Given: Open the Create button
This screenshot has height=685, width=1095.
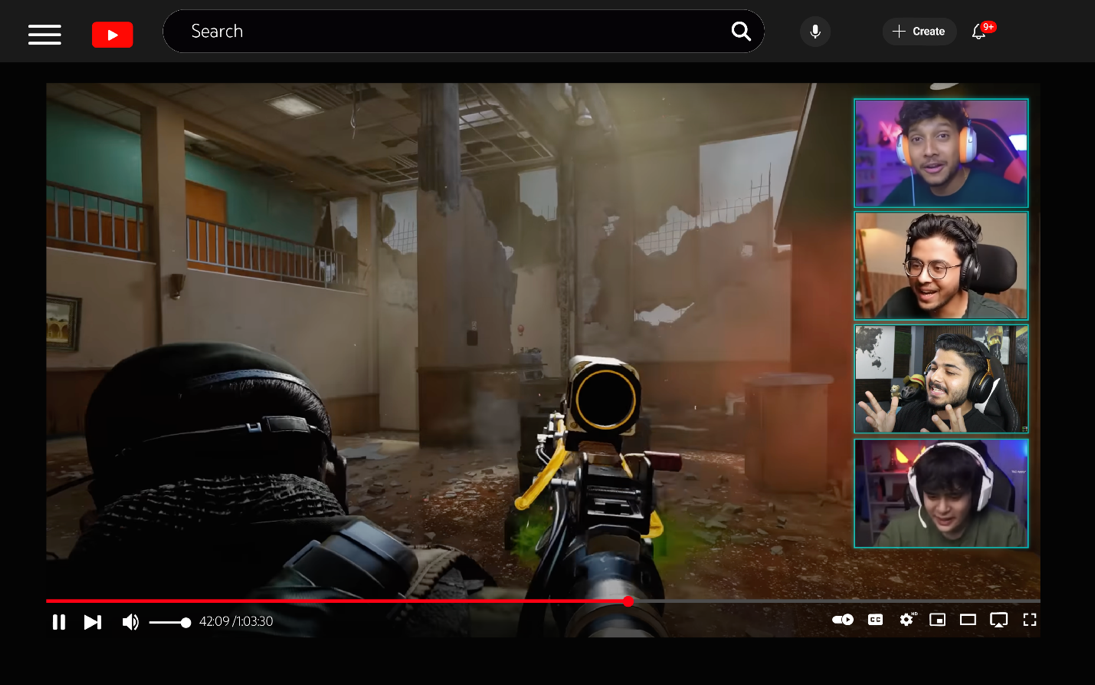Looking at the screenshot, I should [x=919, y=31].
